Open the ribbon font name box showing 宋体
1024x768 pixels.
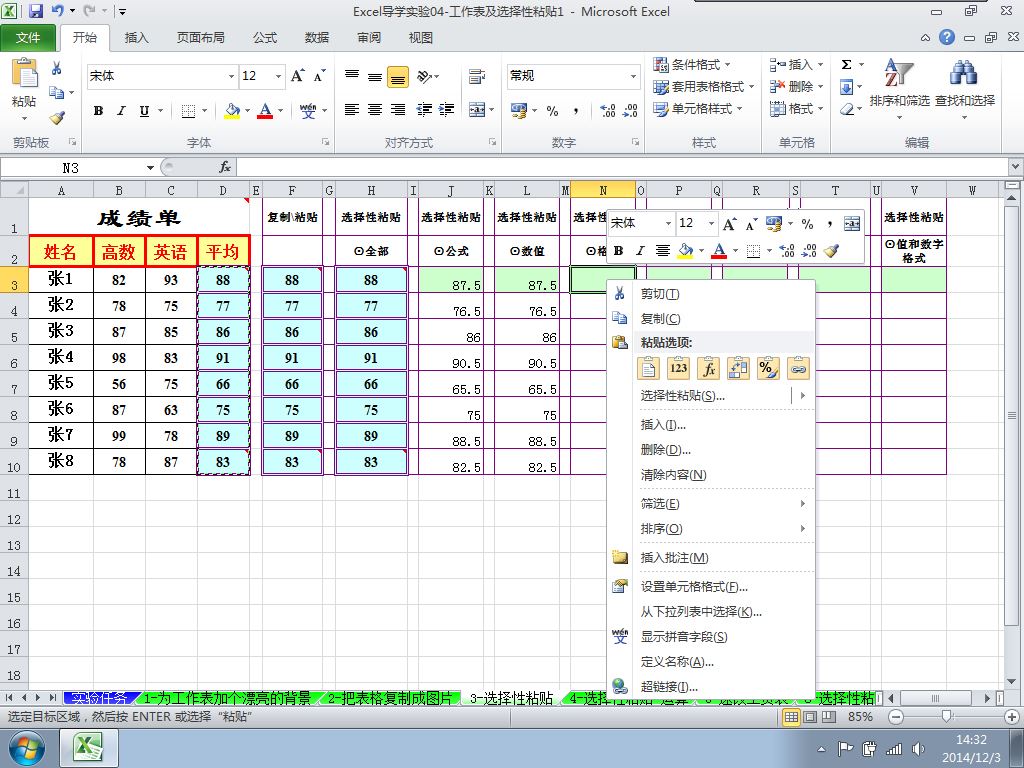pyautogui.click(x=161, y=76)
